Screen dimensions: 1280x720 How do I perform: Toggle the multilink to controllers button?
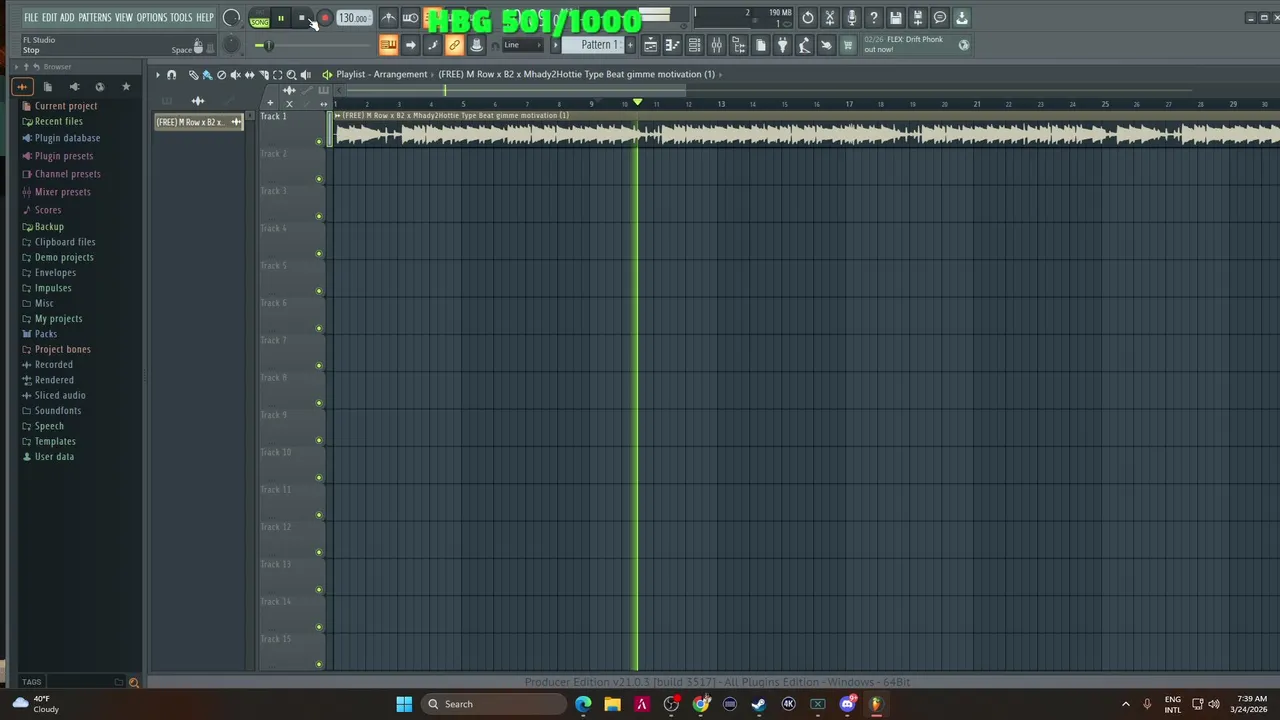[476, 45]
